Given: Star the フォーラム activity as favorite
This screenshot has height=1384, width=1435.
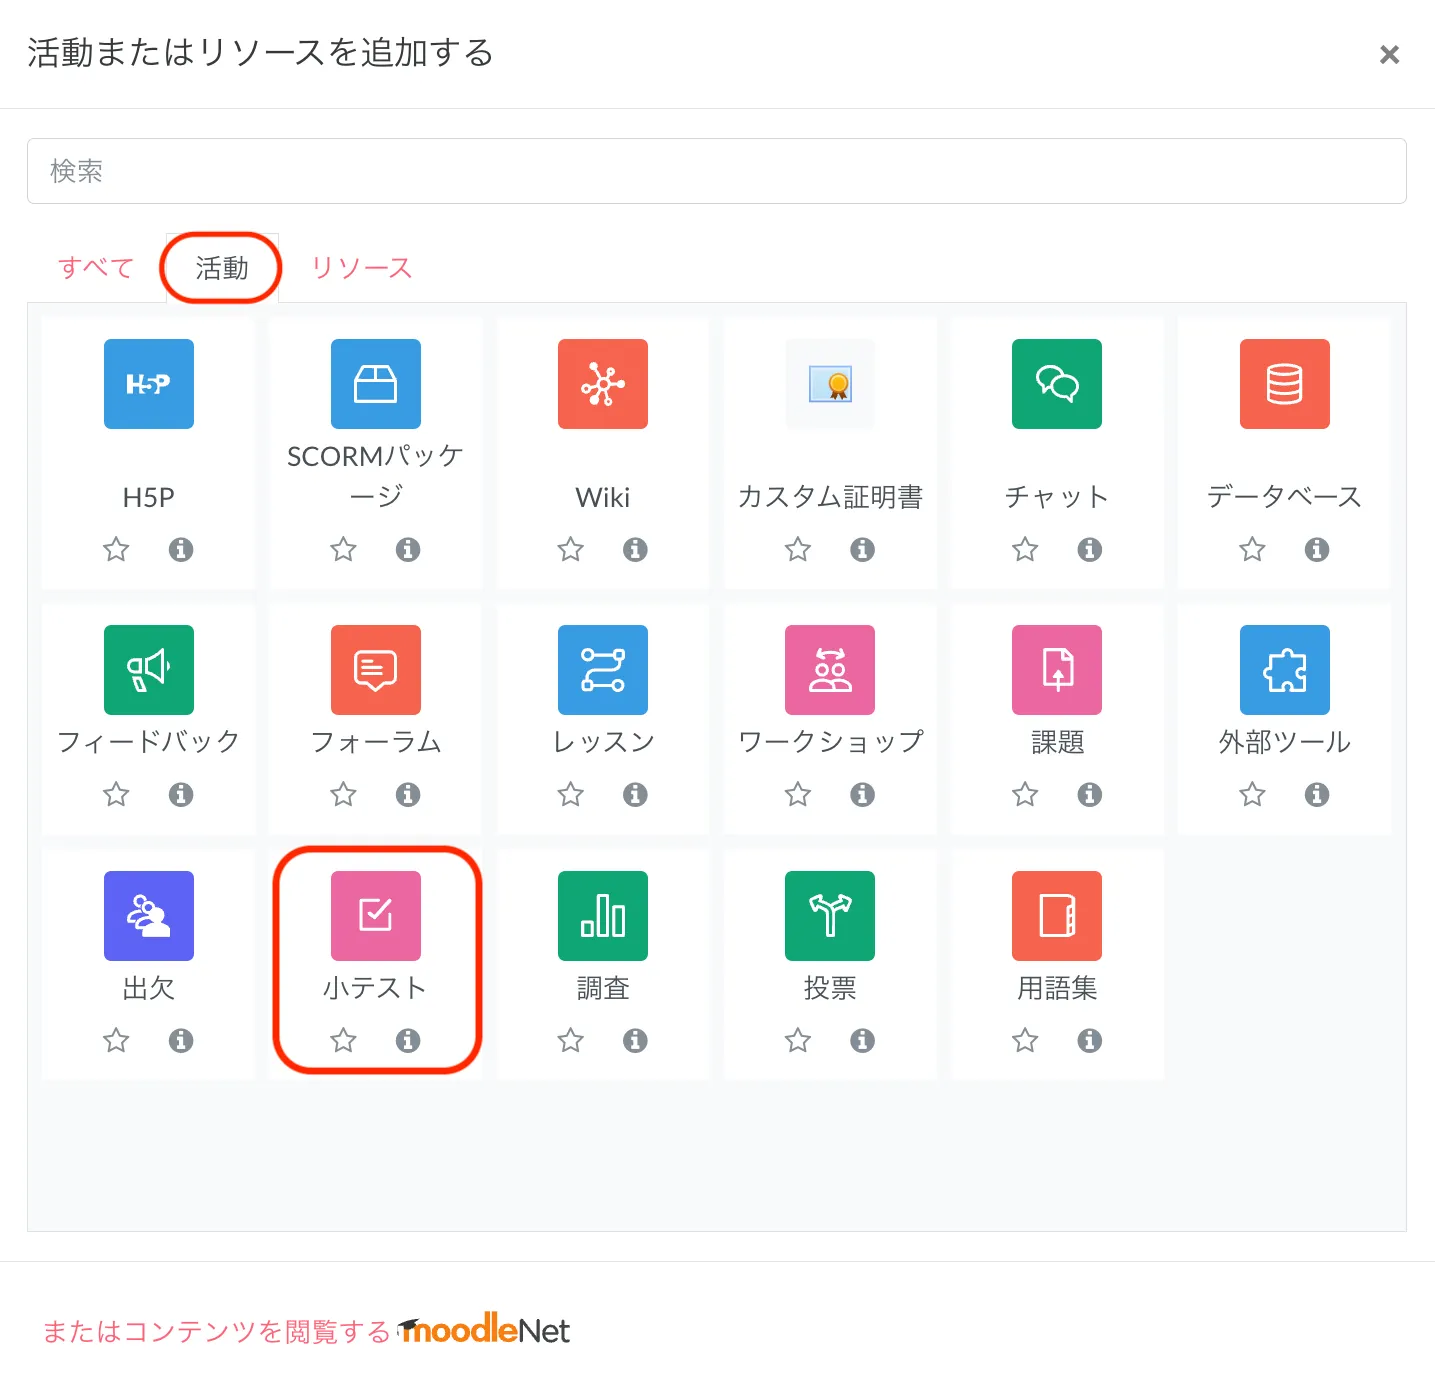Looking at the screenshot, I should tap(343, 795).
